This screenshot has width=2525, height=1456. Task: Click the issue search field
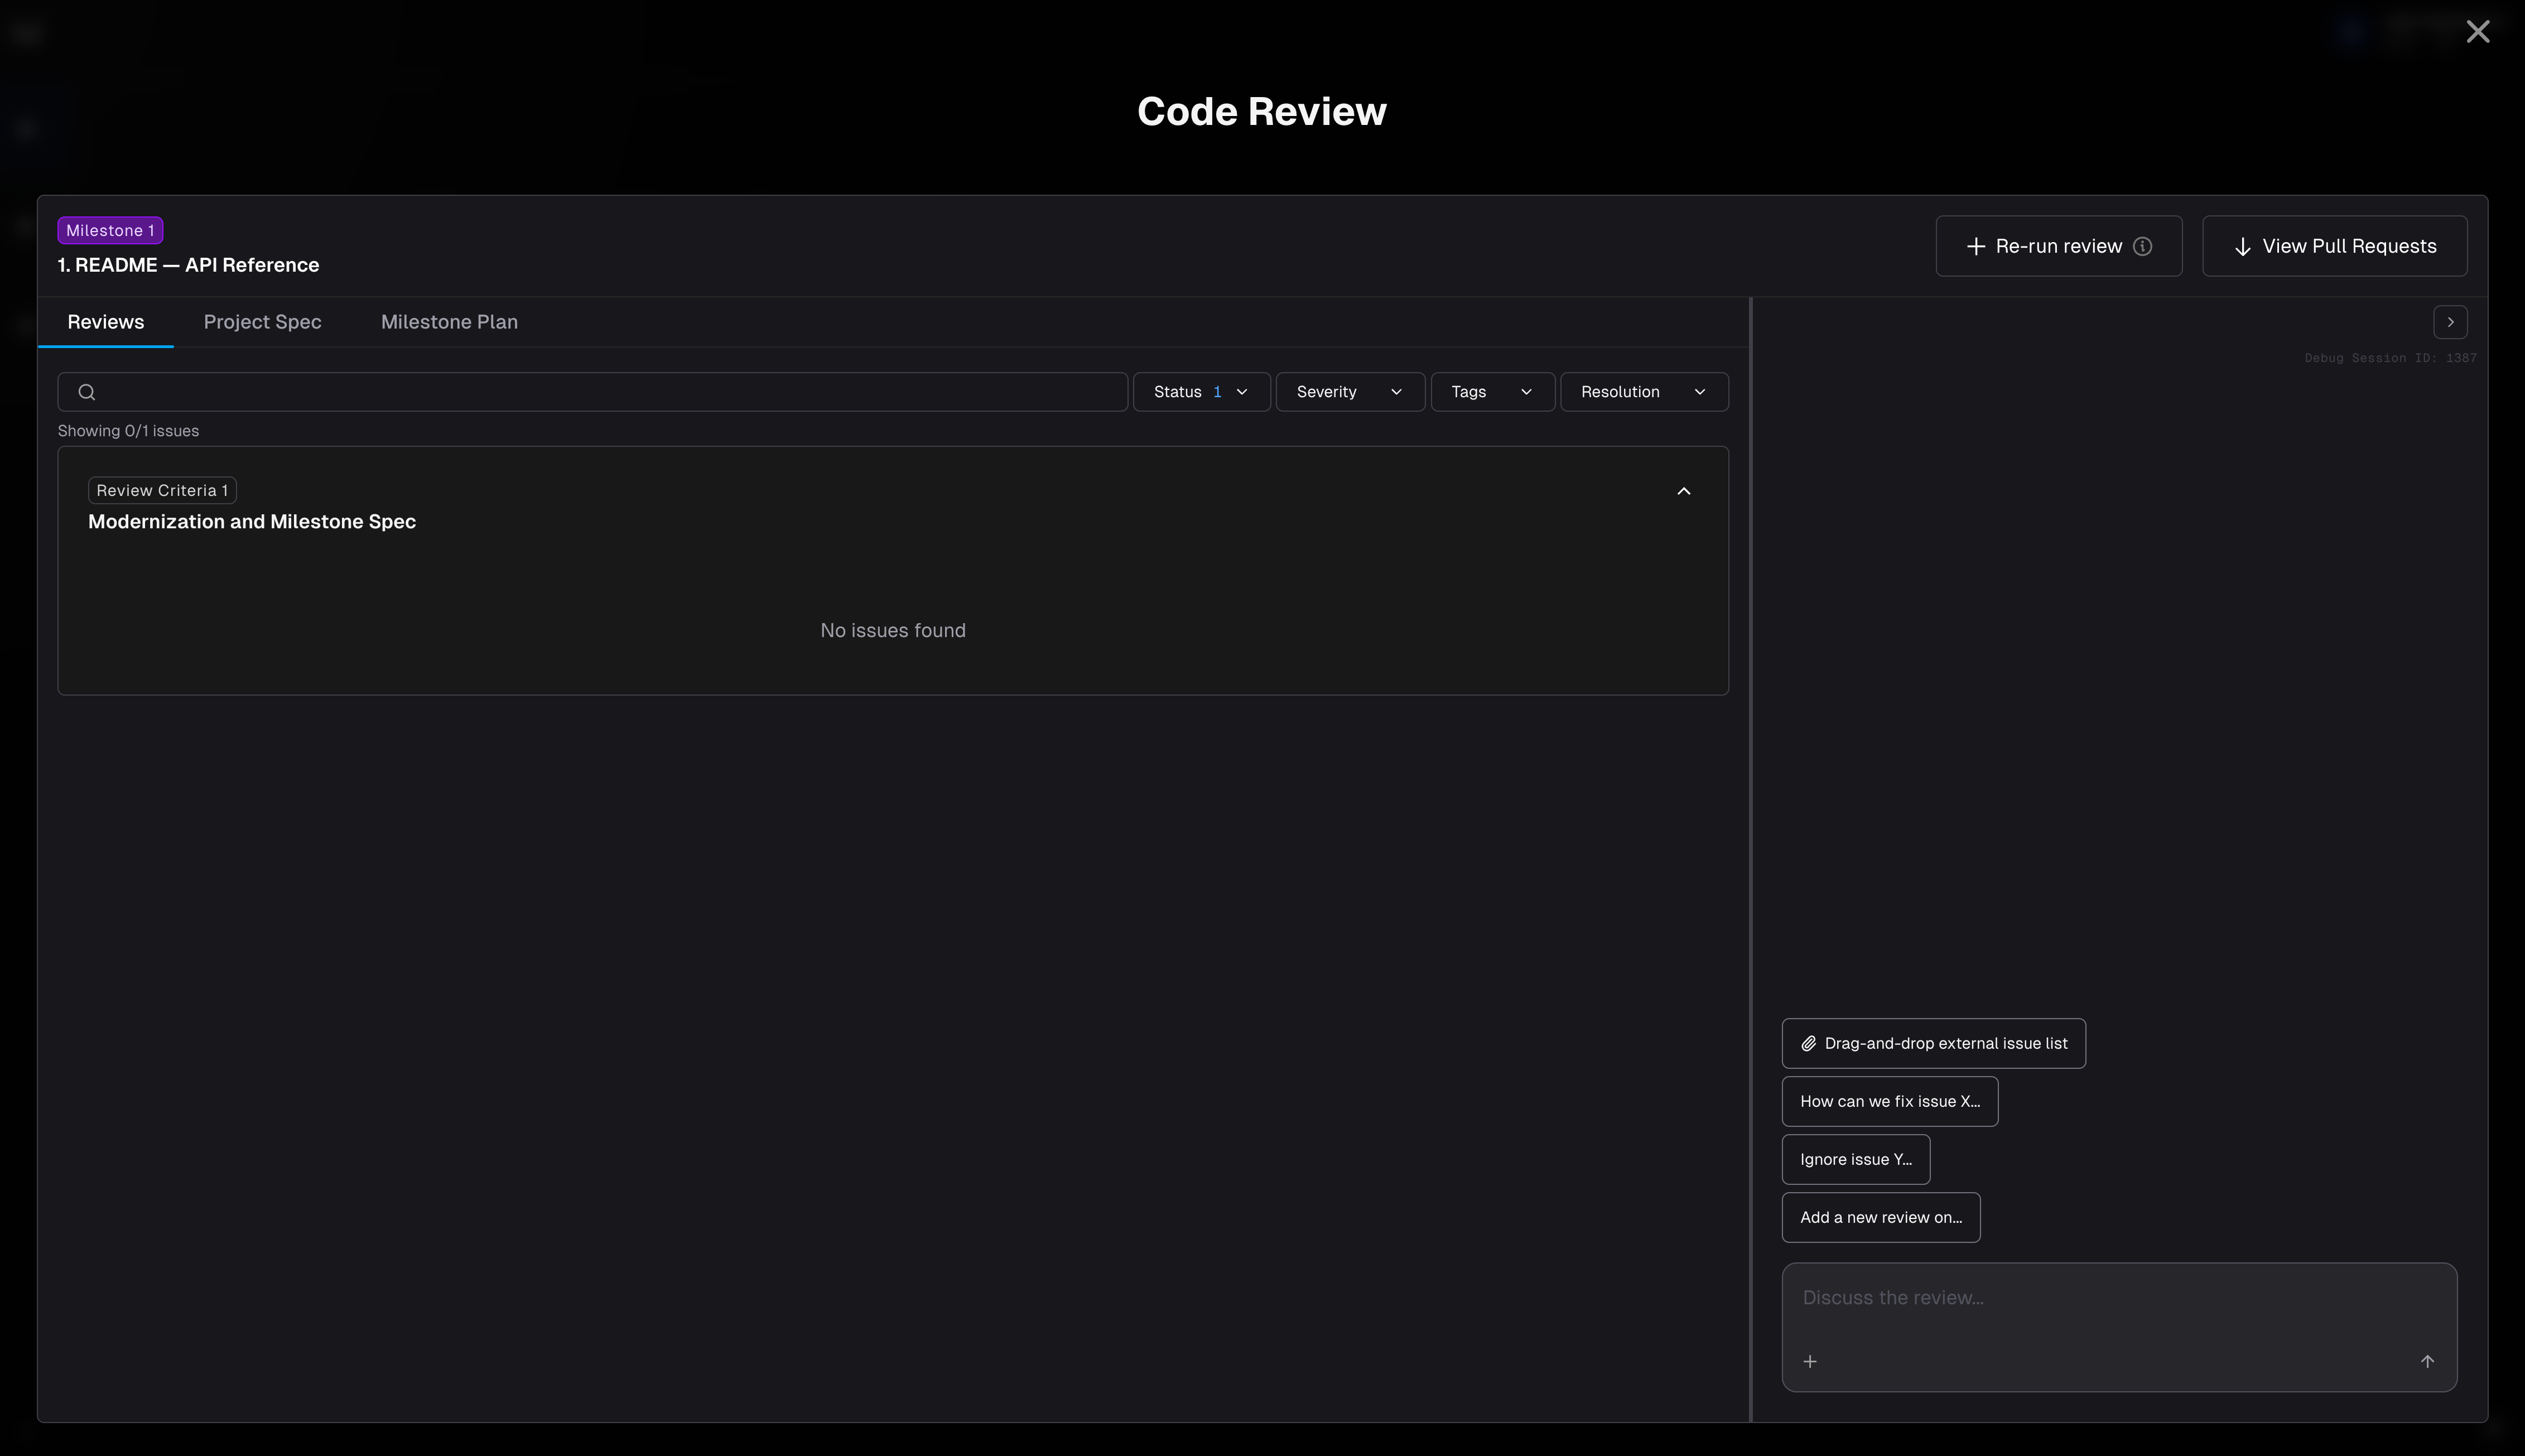593,392
